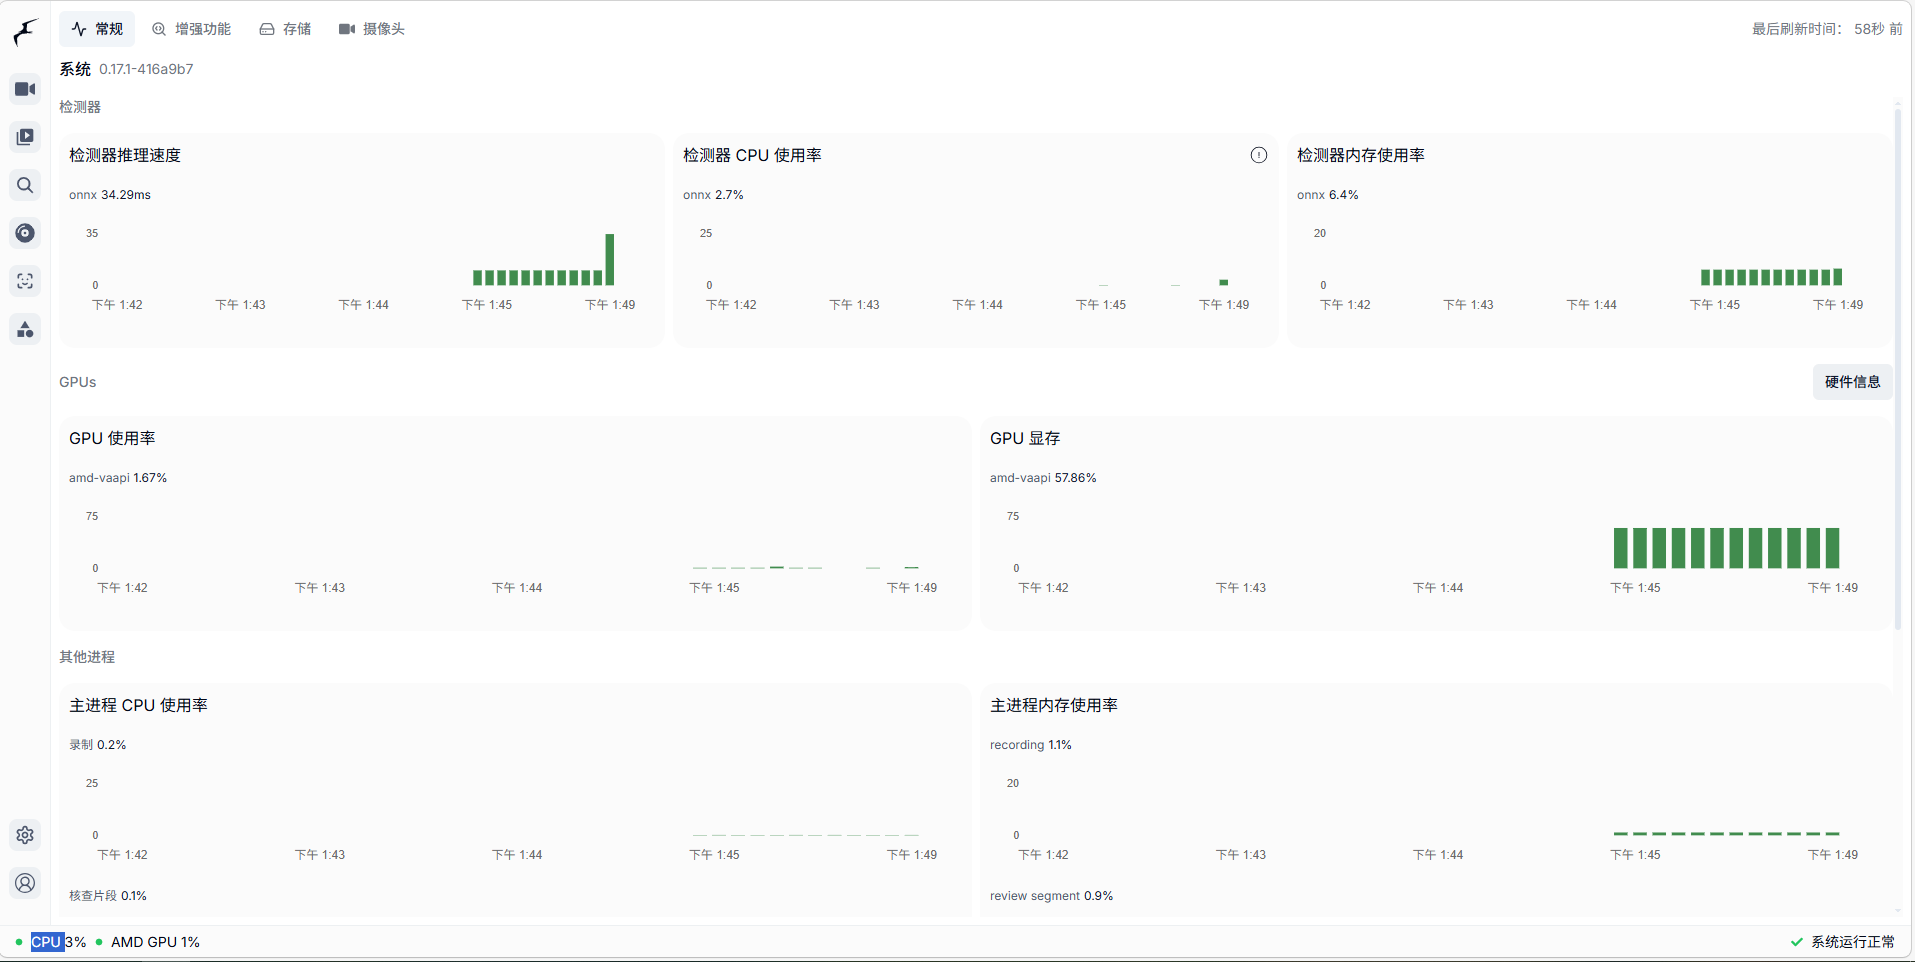The height and width of the screenshot is (962, 1915).
Task: Click the green check icon beside 系统运行正常
Action: pyautogui.click(x=1797, y=942)
